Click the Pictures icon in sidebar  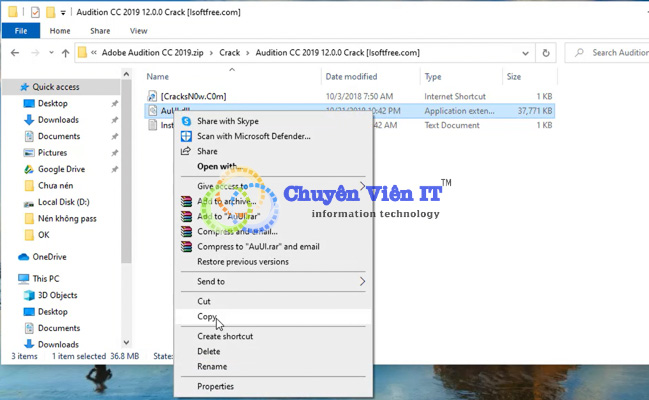(x=29, y=153)
